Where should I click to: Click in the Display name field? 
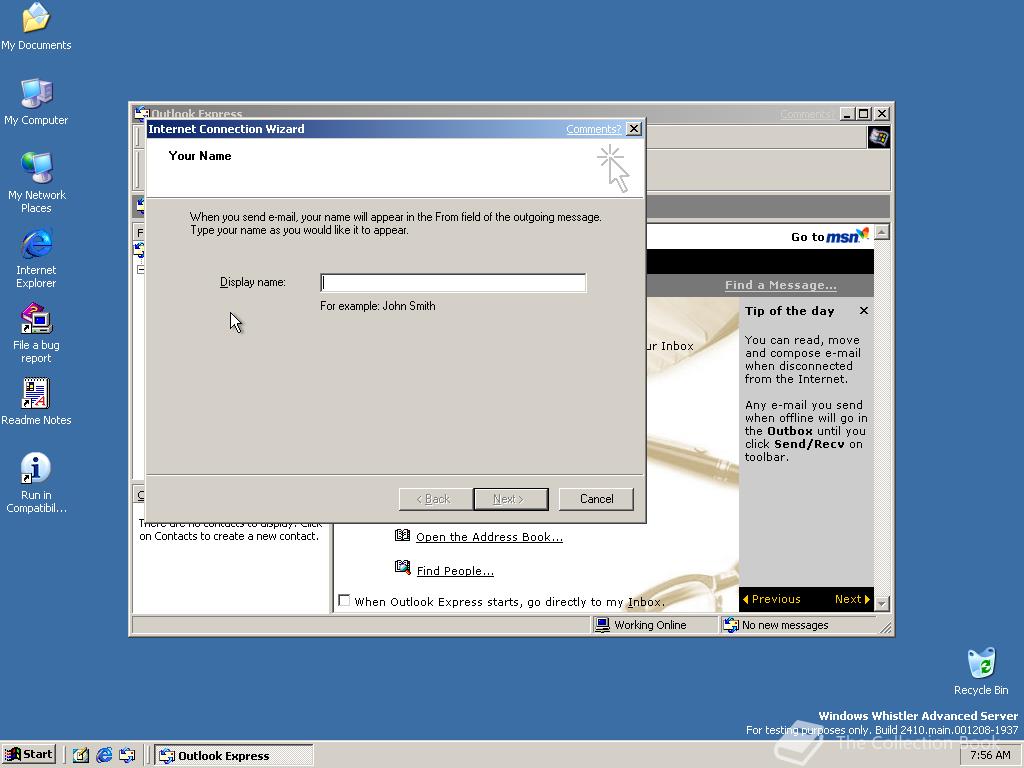[x=453, y=282]
